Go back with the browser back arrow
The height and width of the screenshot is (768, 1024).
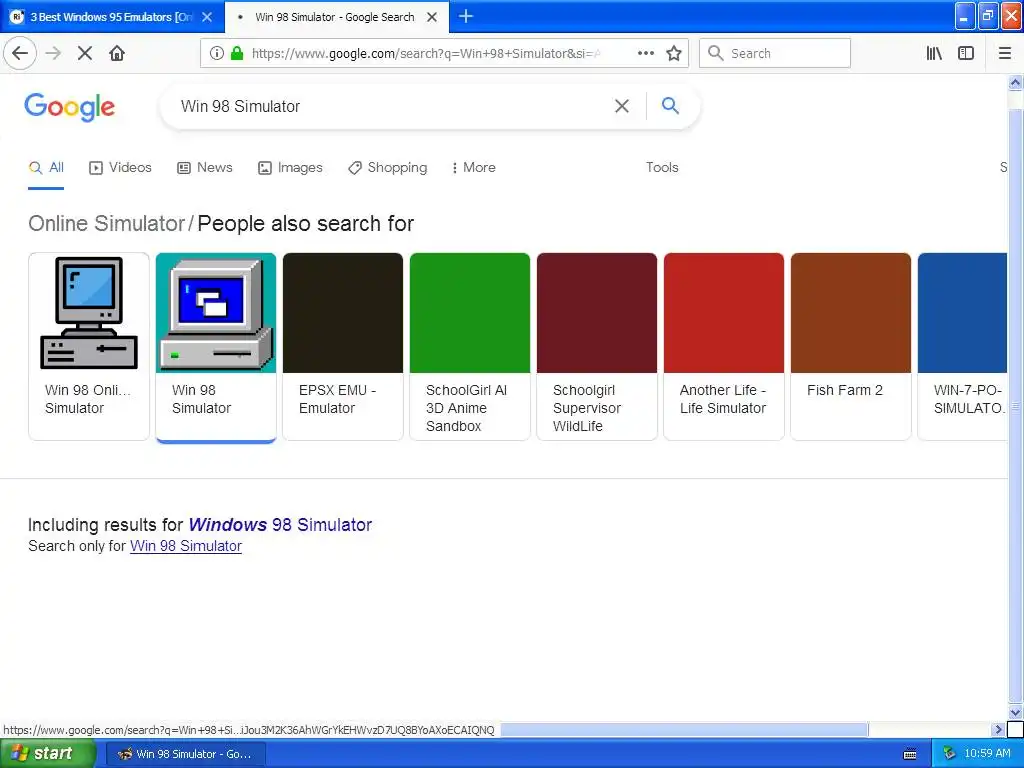coord(20,53)
